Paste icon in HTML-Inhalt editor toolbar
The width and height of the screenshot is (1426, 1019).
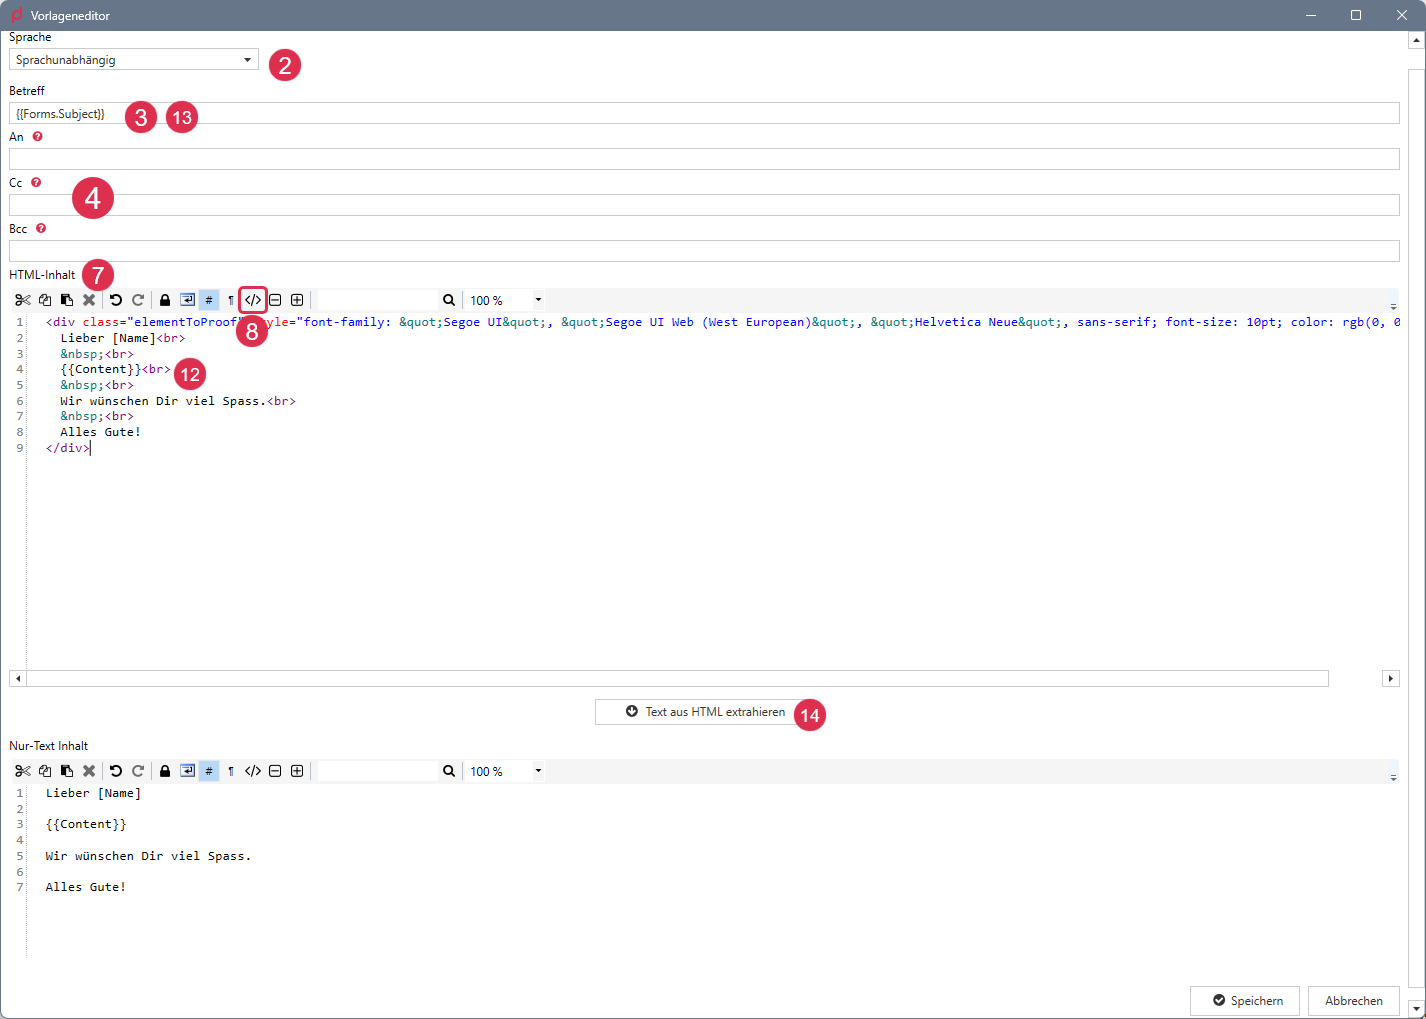pos(67,300)
